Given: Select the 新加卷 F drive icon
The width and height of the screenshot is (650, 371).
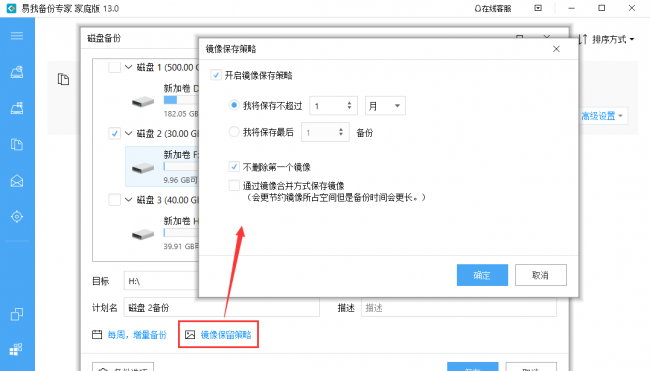Looking at the screenshot, I should [143, 168].
